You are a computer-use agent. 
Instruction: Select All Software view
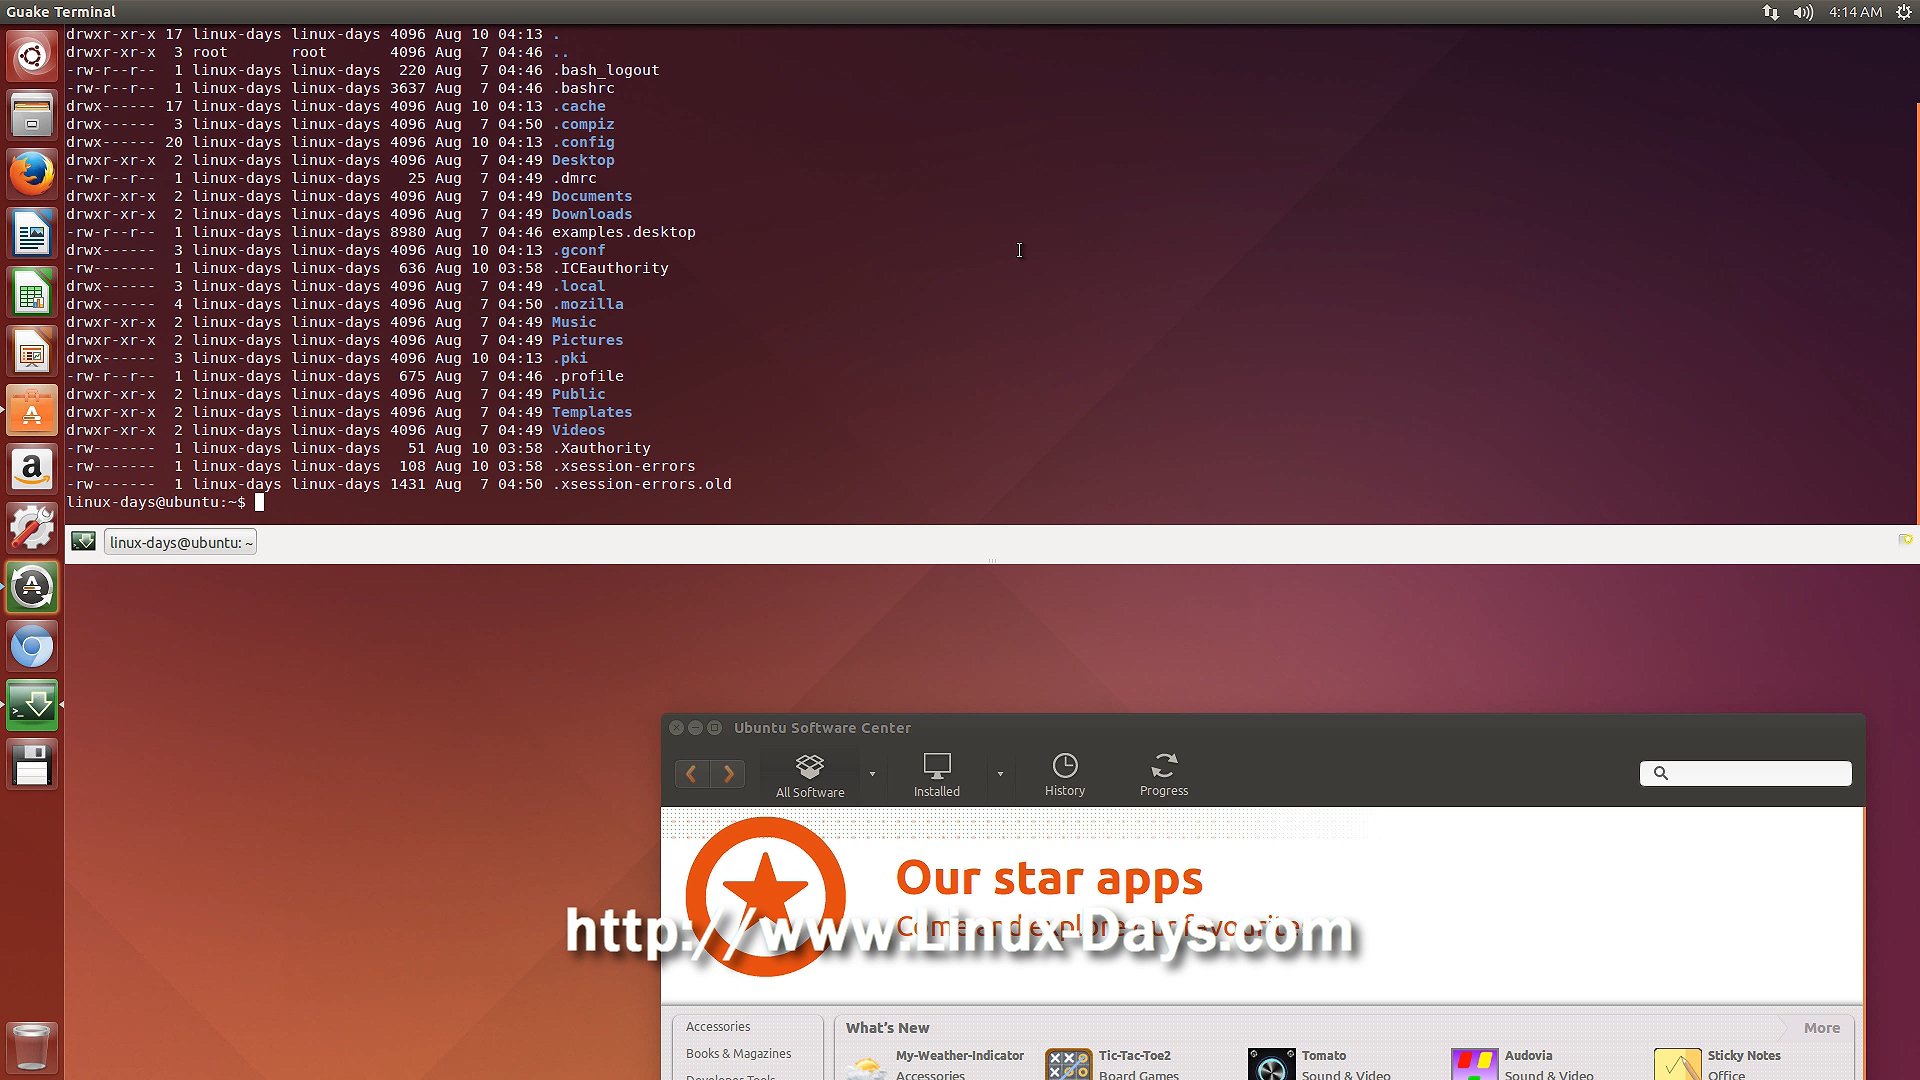pos(810,775)
